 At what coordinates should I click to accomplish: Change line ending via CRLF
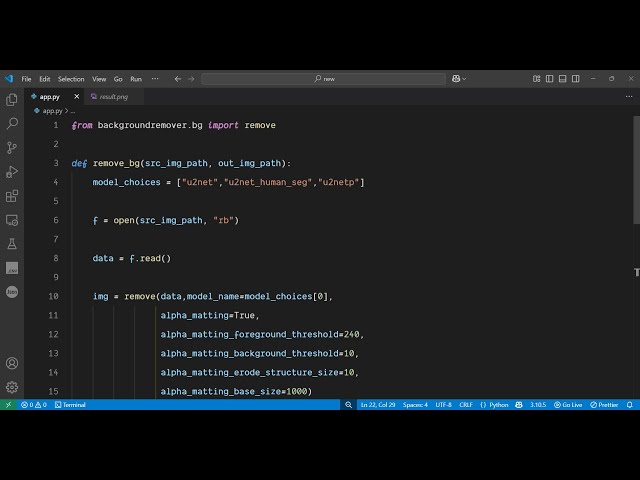click(466, 404)
